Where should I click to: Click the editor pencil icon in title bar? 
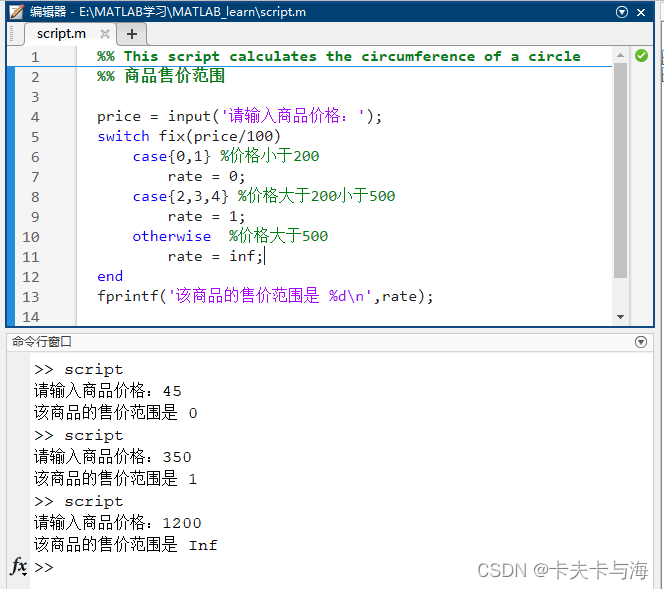click(x=15, y=11)
